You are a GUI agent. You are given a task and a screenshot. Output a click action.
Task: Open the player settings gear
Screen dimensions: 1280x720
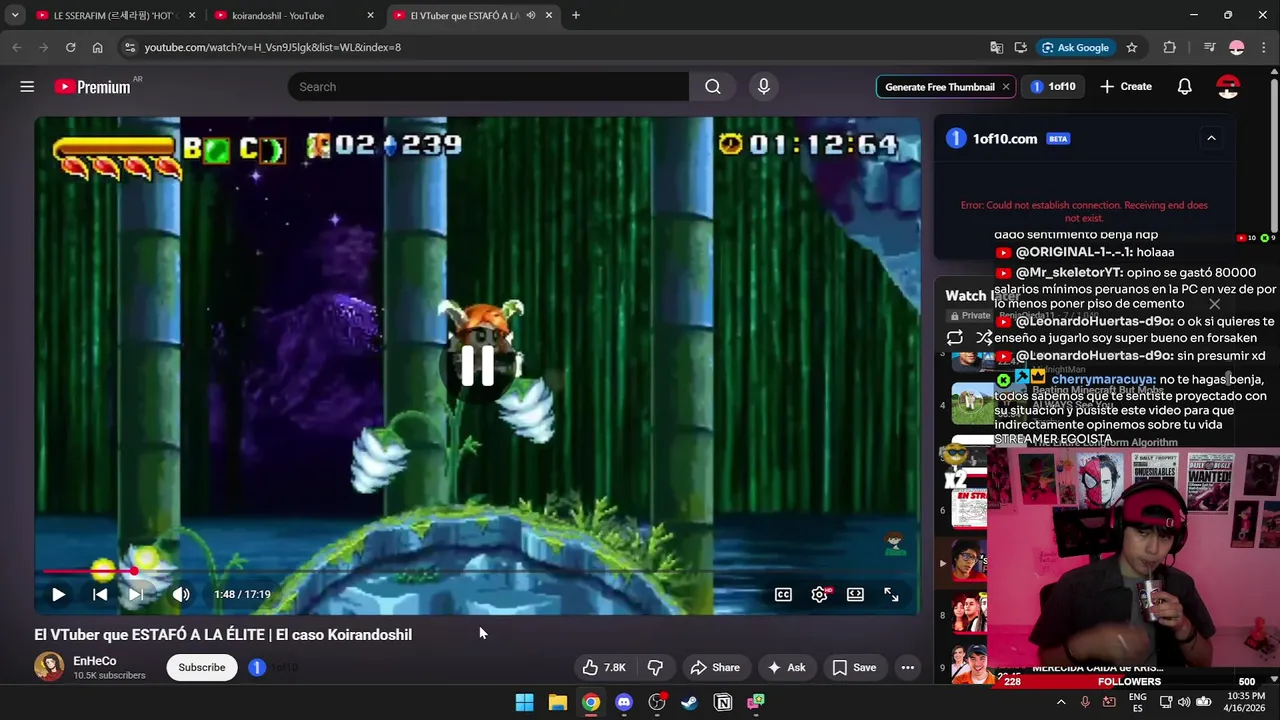[x=819, y=594]
